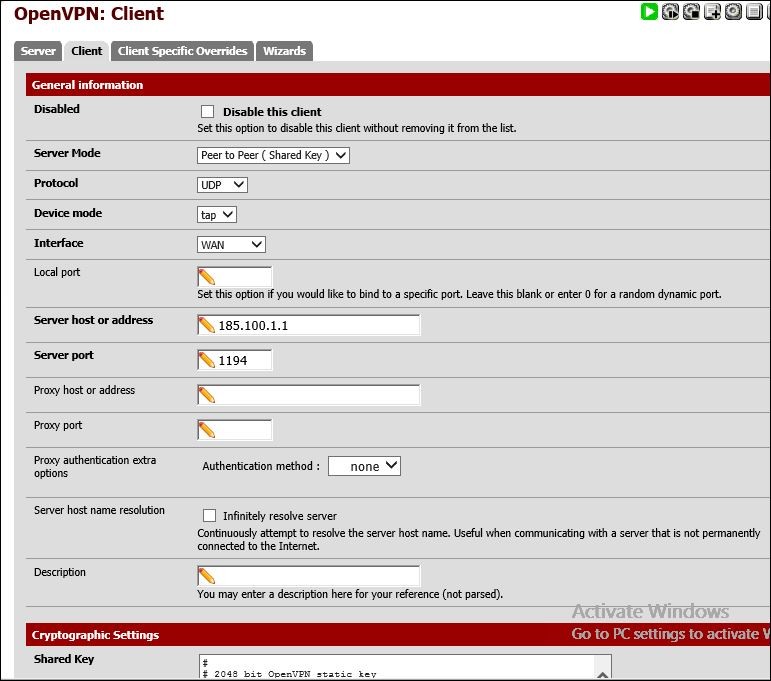Viewport: 771px width, 681px height.
Task: Click the green service running status icon
Action: click(650, 12)
